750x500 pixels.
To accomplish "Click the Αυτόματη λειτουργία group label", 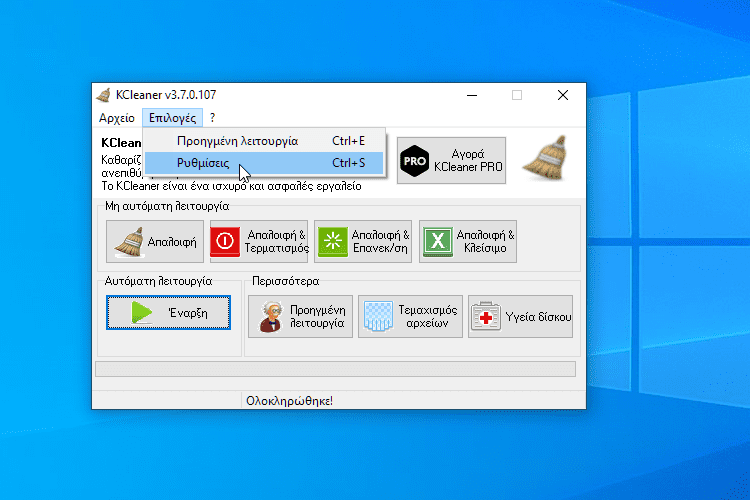I will point(158,281).
